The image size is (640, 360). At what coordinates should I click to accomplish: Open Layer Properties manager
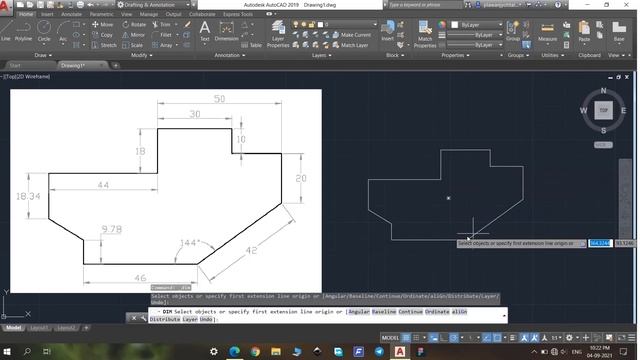click(278, 34)
